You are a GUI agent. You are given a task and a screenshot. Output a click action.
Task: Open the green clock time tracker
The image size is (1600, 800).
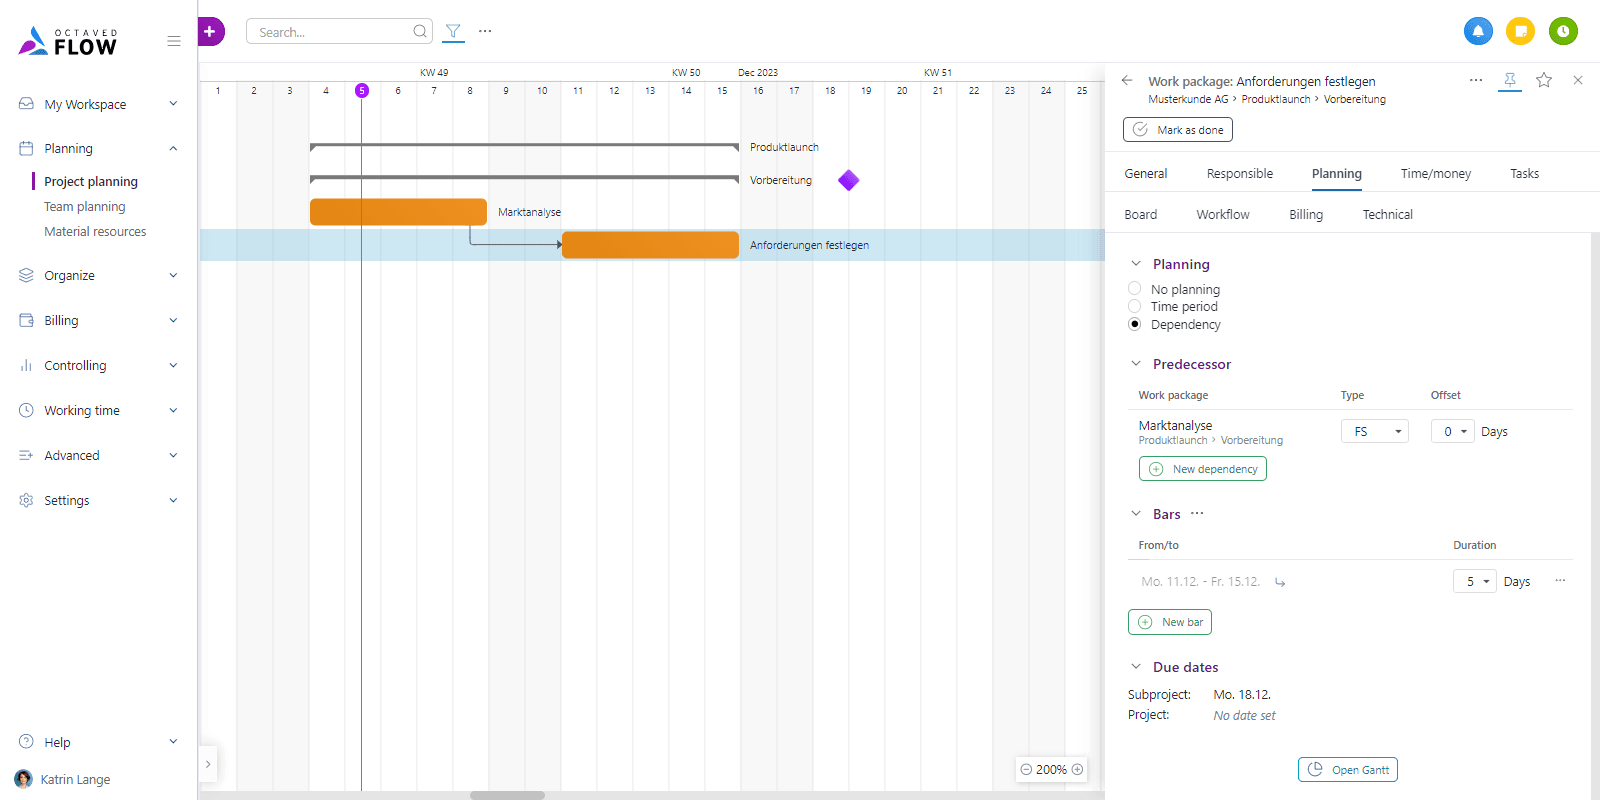1563,31
